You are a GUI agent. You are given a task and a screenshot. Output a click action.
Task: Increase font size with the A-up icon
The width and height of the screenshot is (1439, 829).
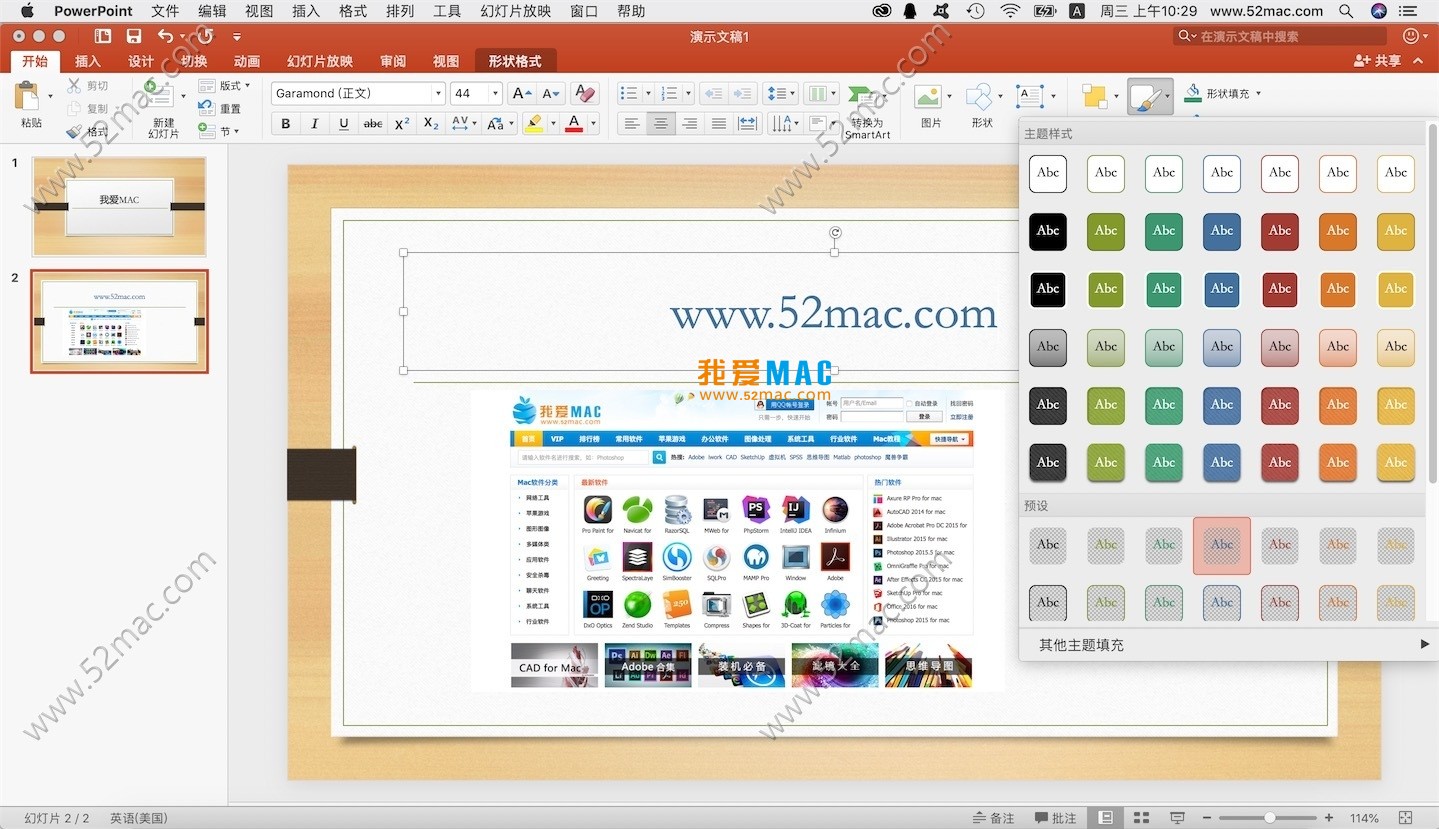[x=521, y=94]
